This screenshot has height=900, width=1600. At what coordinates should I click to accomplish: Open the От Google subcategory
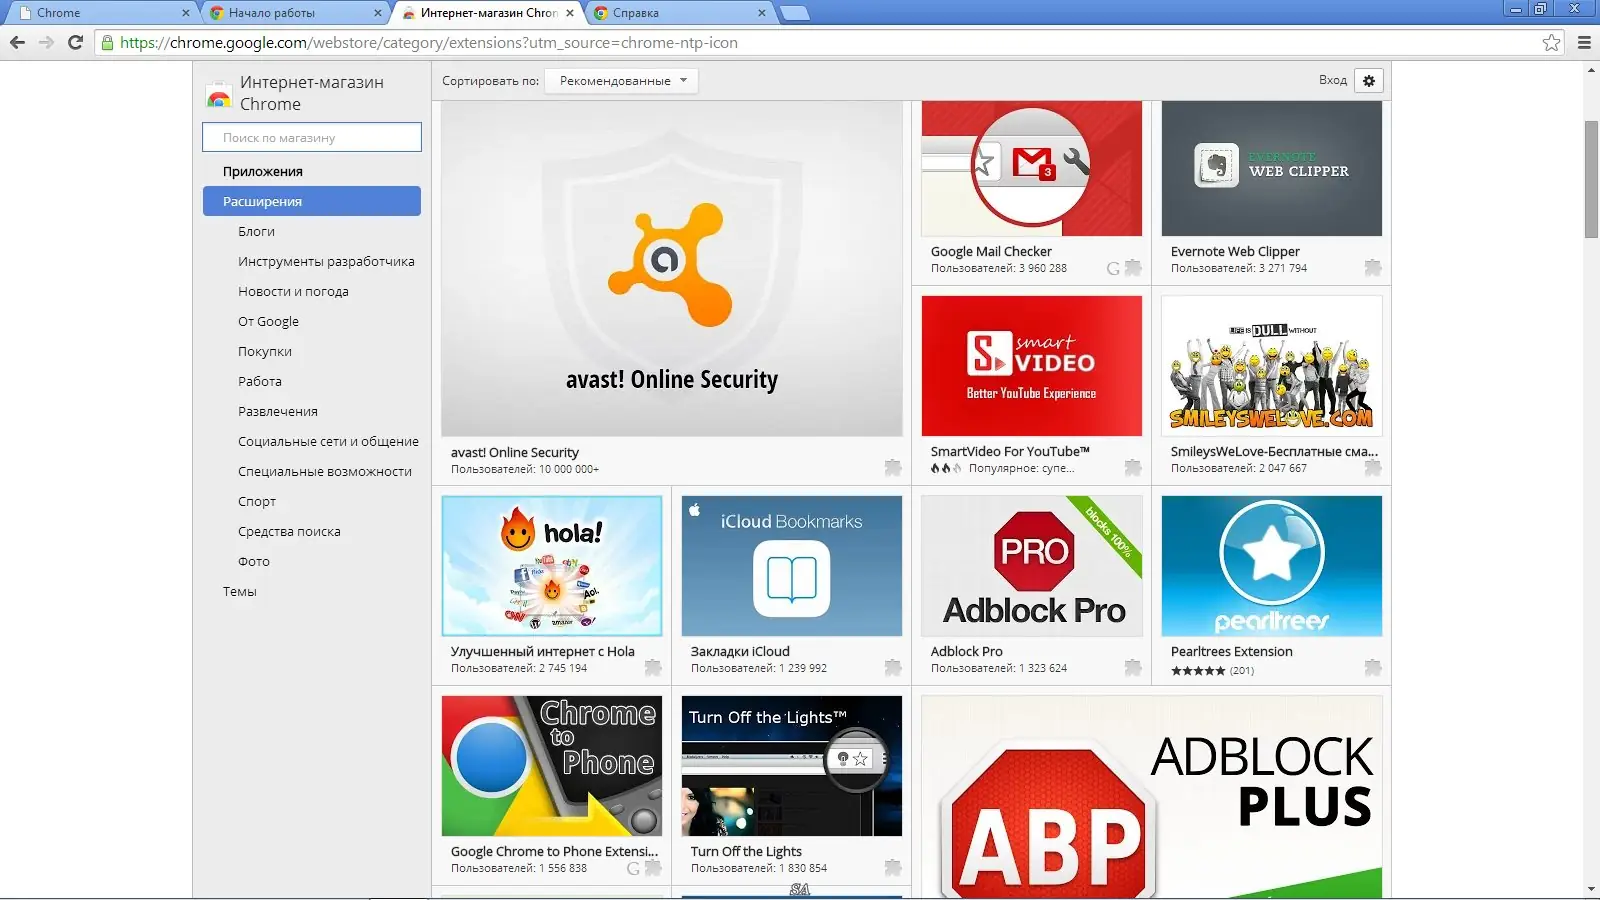(268, 321)
